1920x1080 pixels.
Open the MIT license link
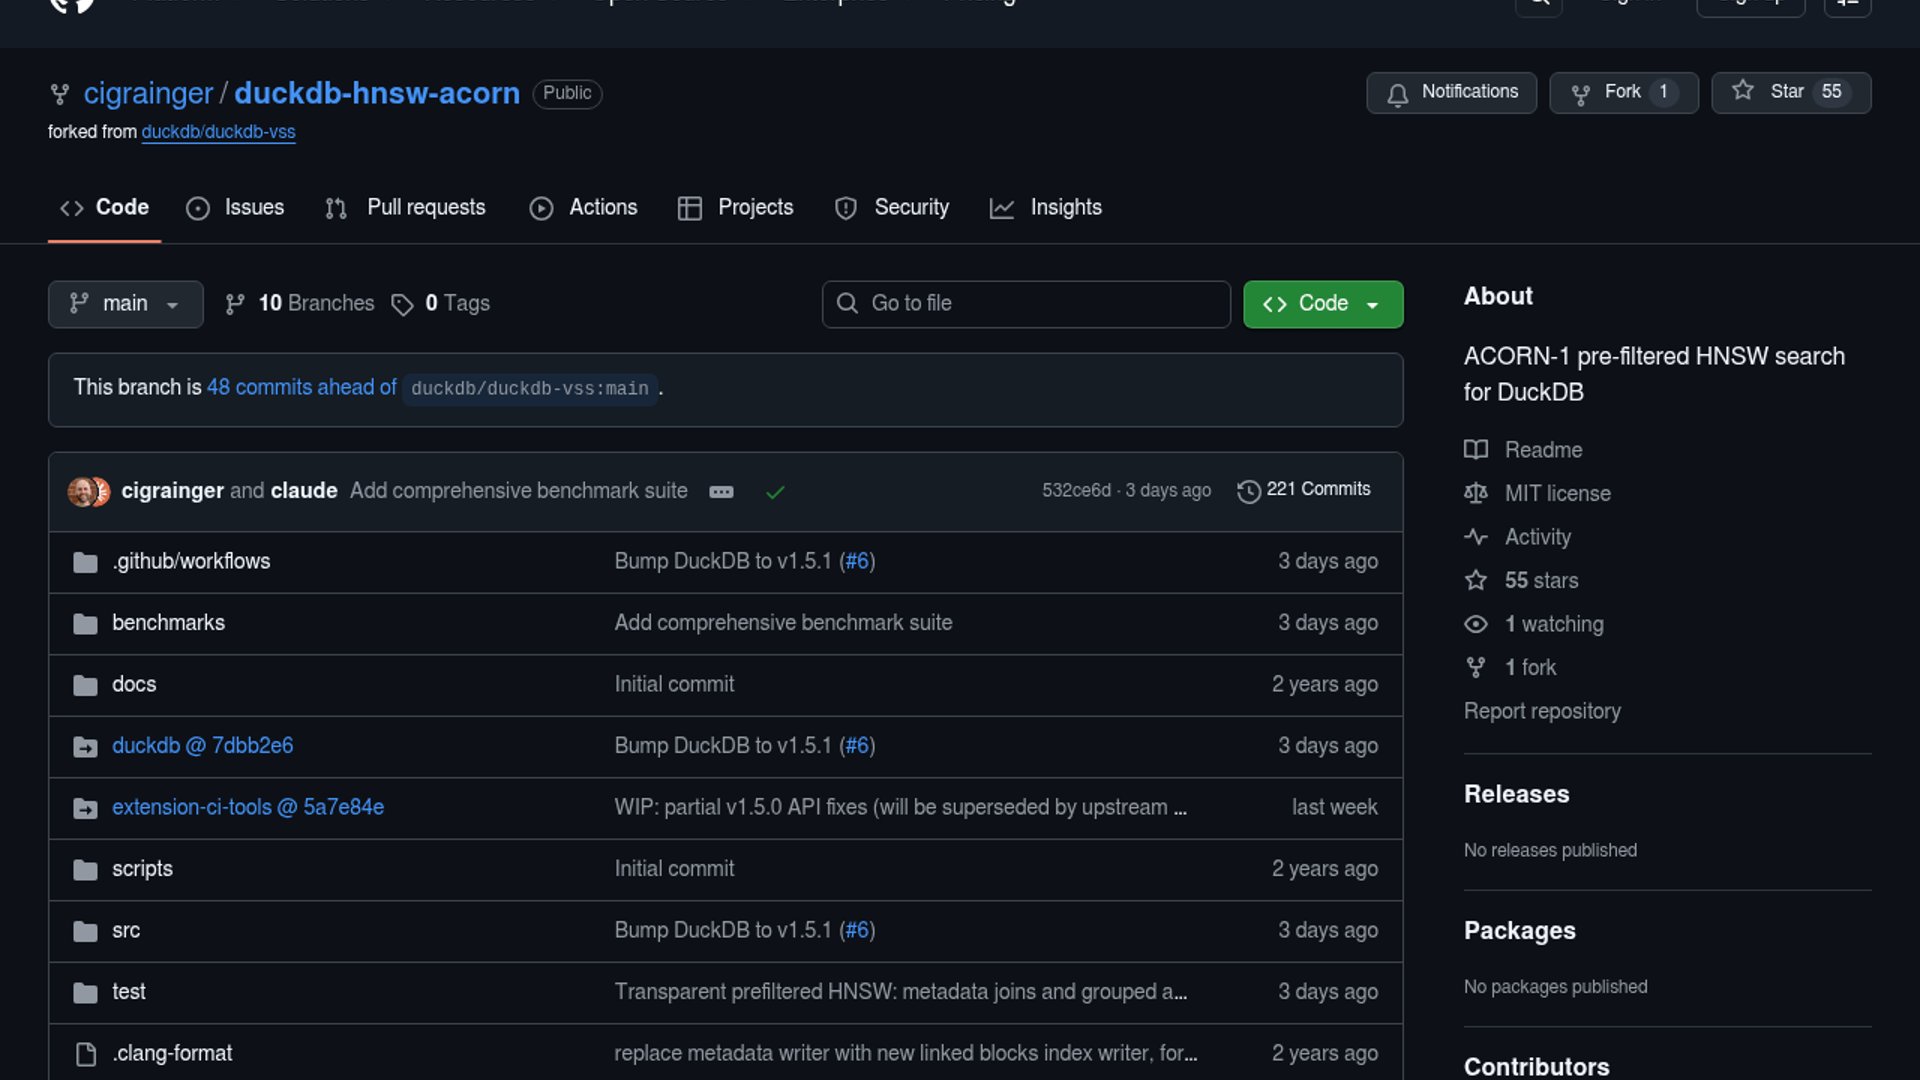point(1557,494)
